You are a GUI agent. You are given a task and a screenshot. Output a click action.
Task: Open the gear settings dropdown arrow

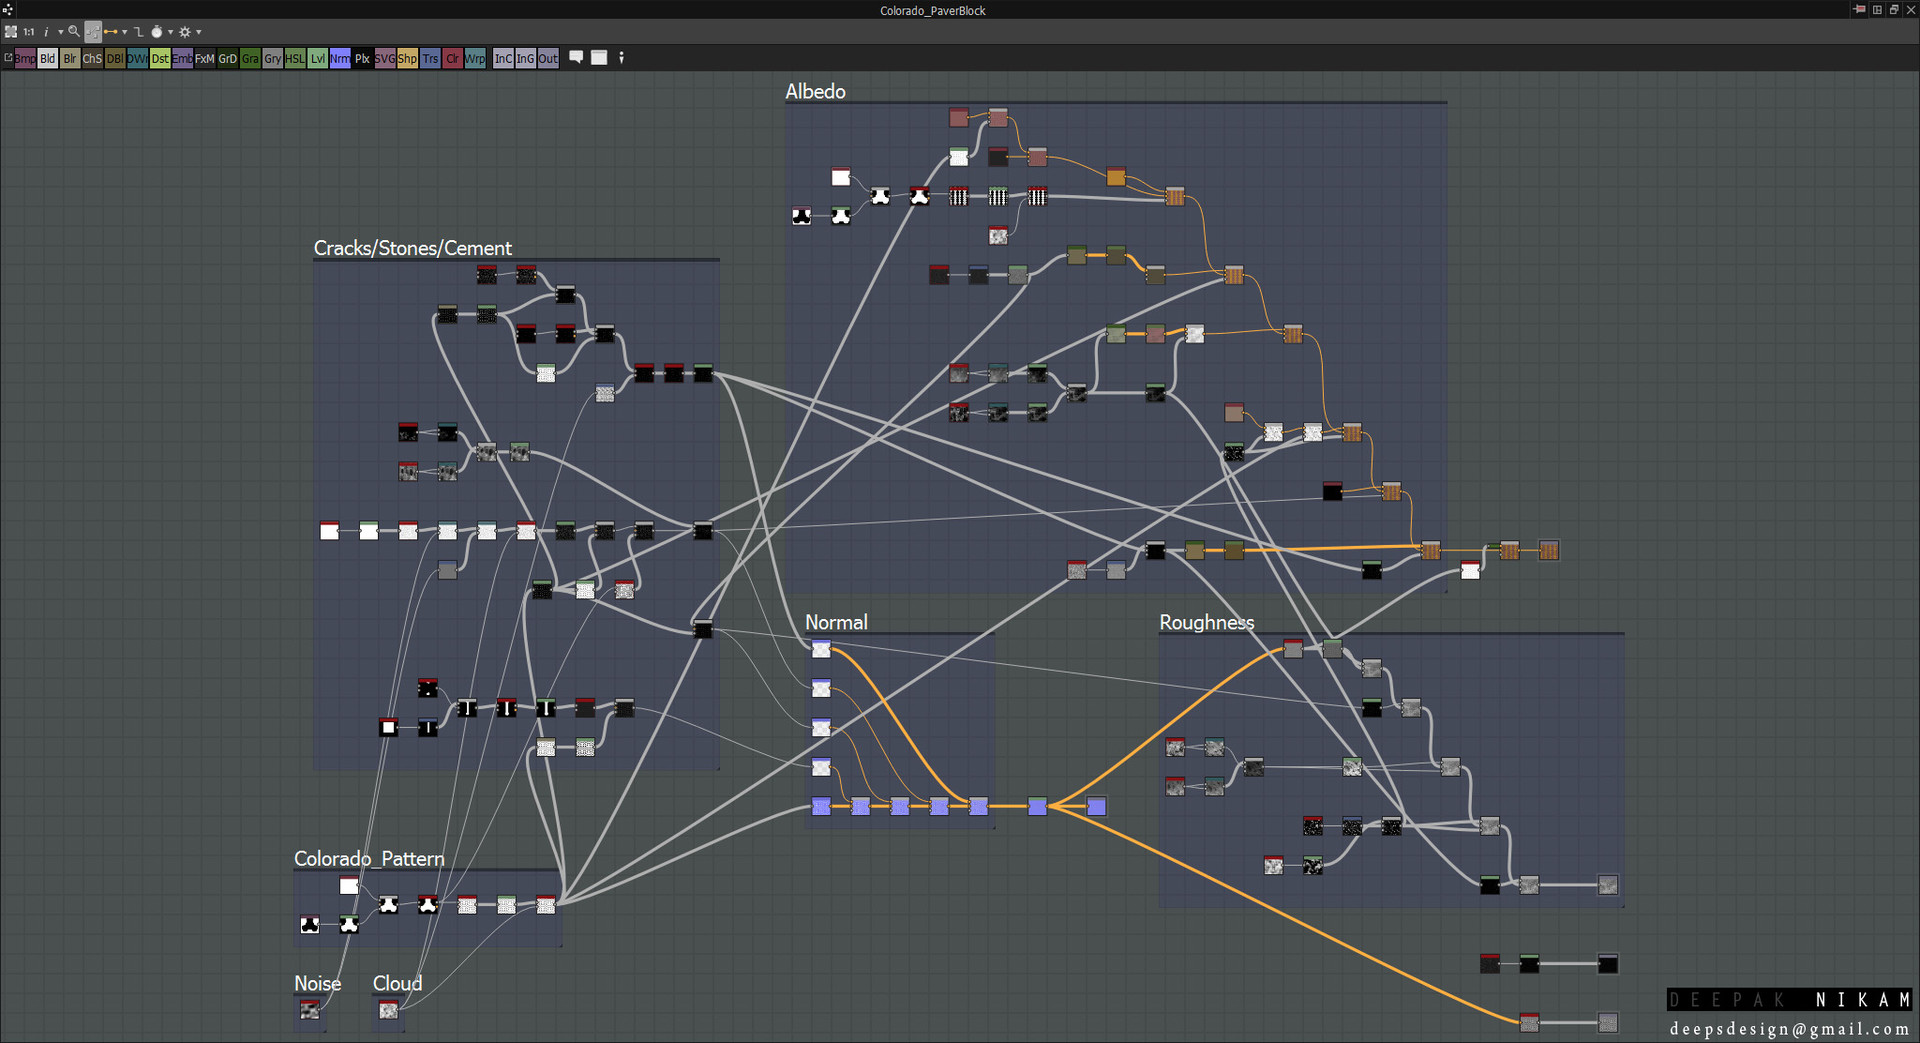198,32
